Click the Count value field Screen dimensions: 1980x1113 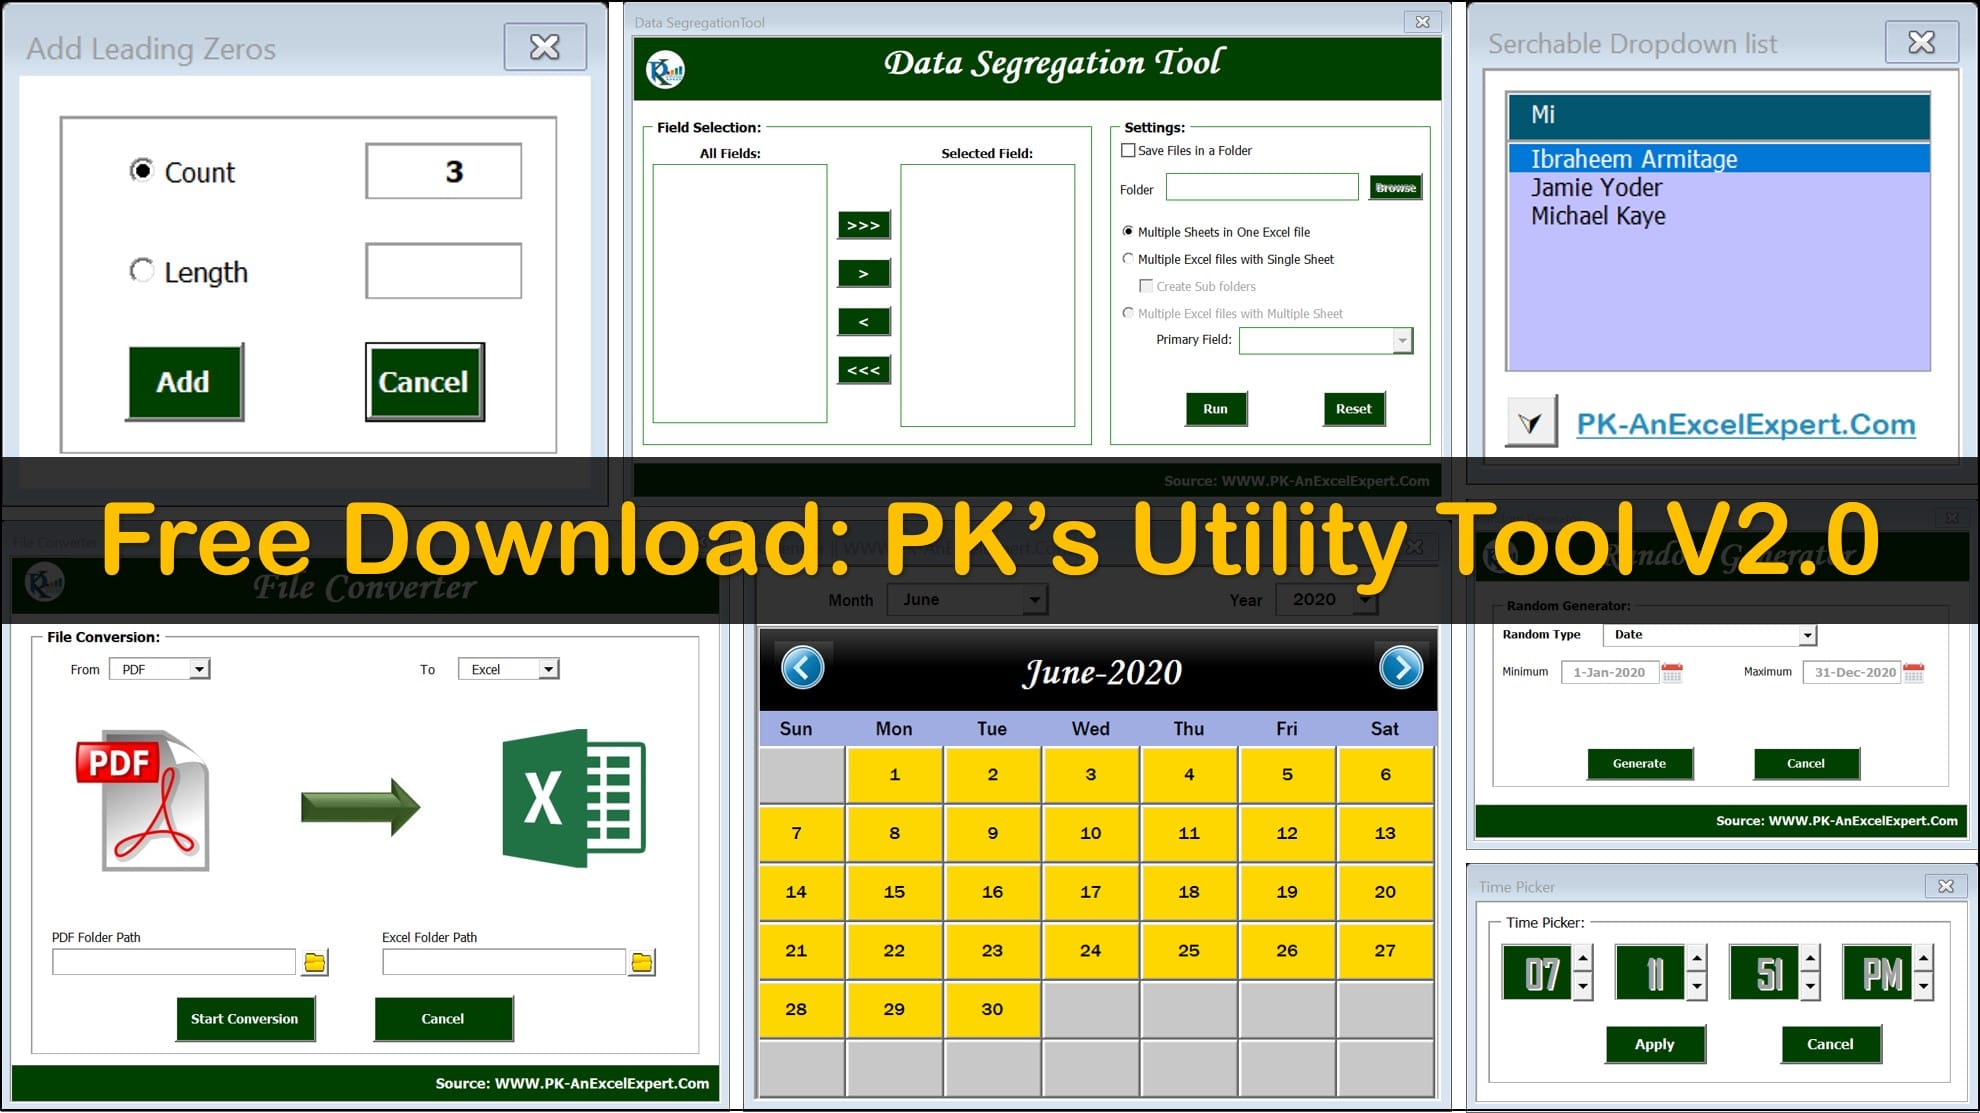point(444,171)
